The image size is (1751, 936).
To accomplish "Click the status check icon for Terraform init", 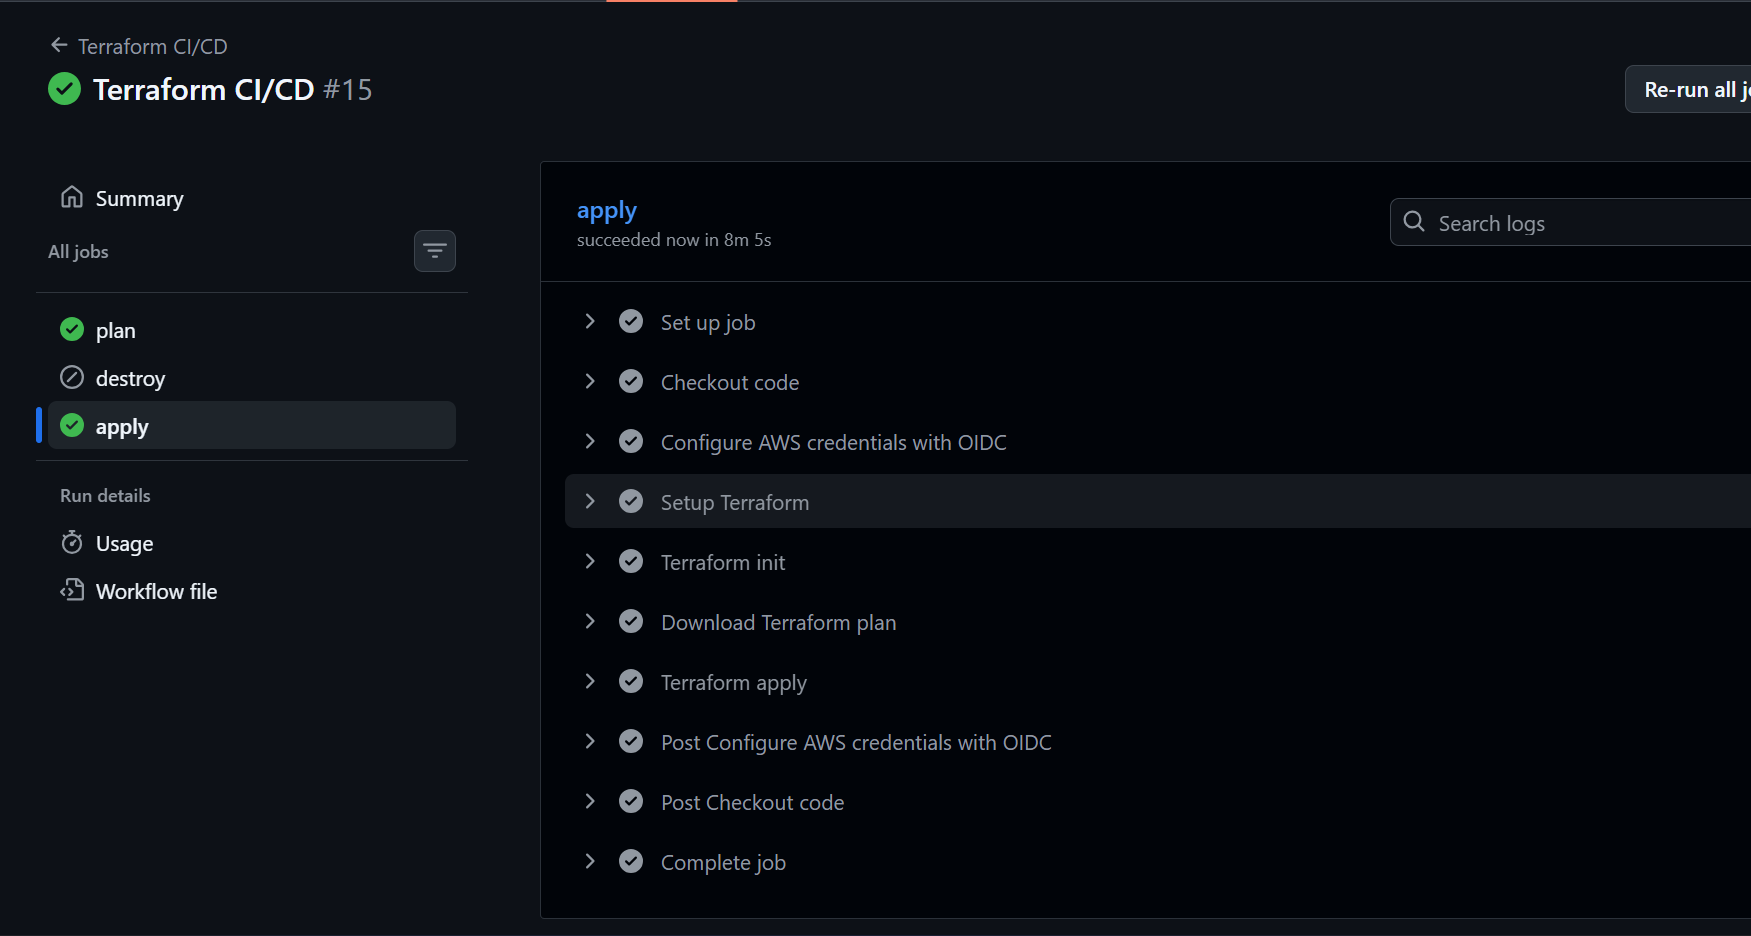I will 631,561.
